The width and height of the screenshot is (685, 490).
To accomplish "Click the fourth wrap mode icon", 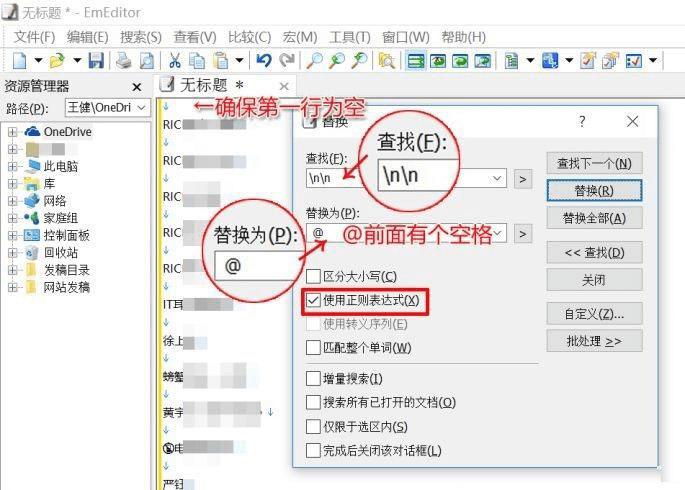I will click(x=483, y=60).
